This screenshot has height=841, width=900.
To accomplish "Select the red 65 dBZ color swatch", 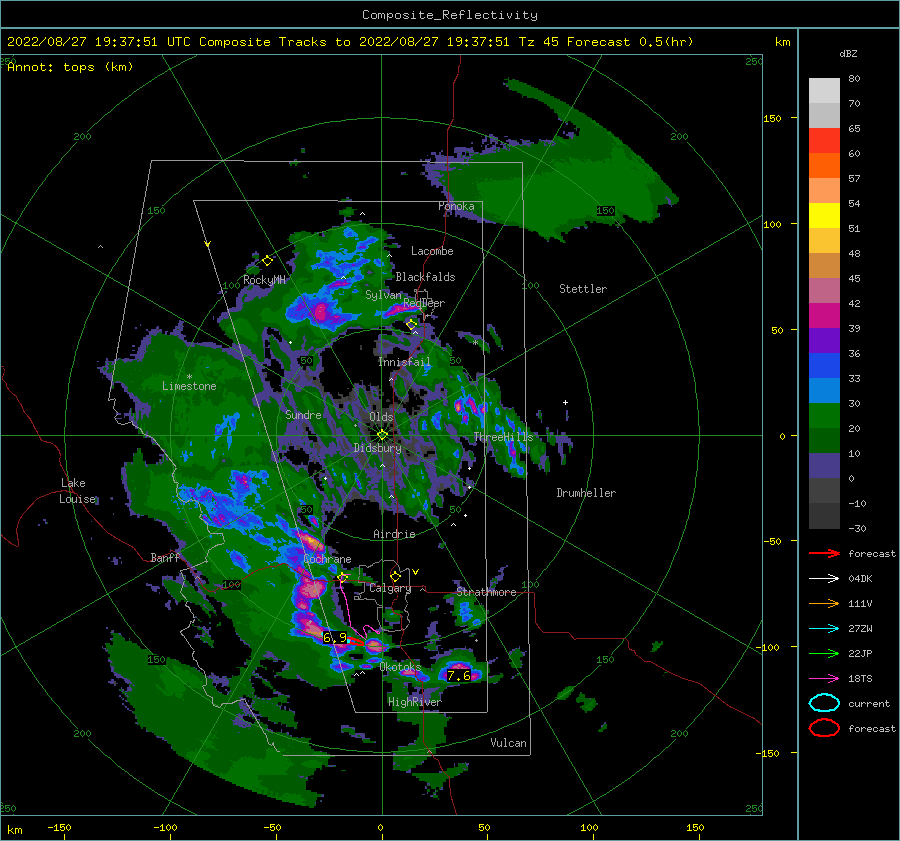I will point(824,141).
